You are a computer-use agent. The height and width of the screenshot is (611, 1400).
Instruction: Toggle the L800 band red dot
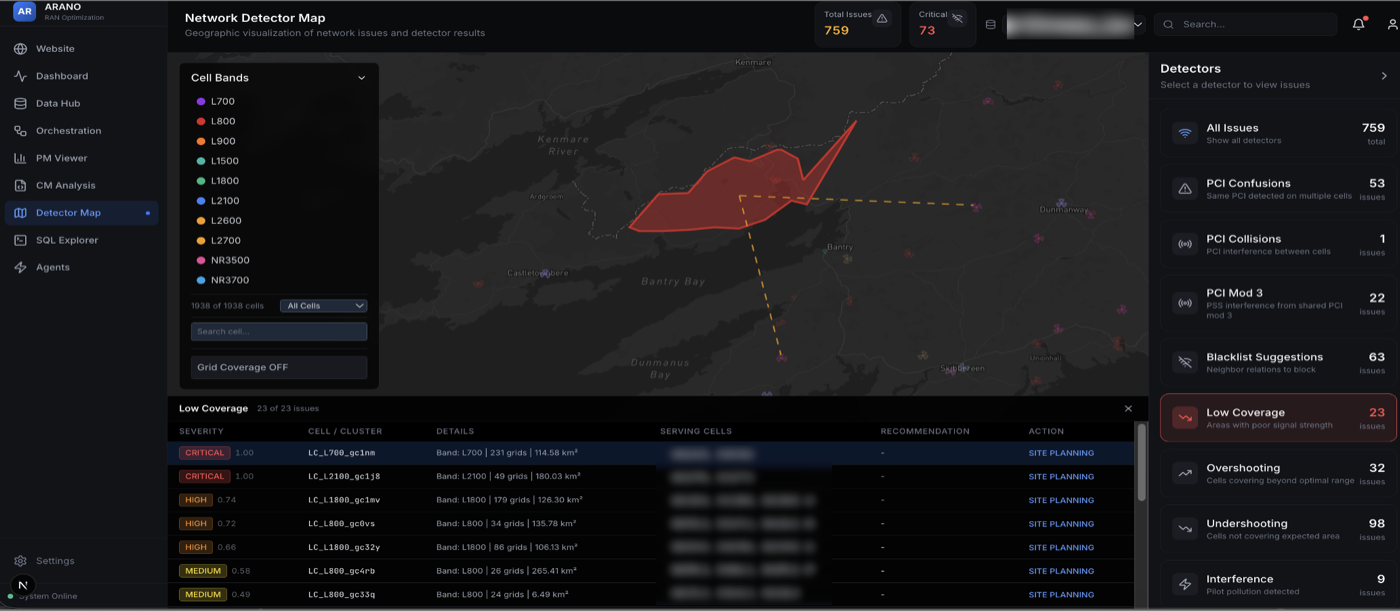201,121
